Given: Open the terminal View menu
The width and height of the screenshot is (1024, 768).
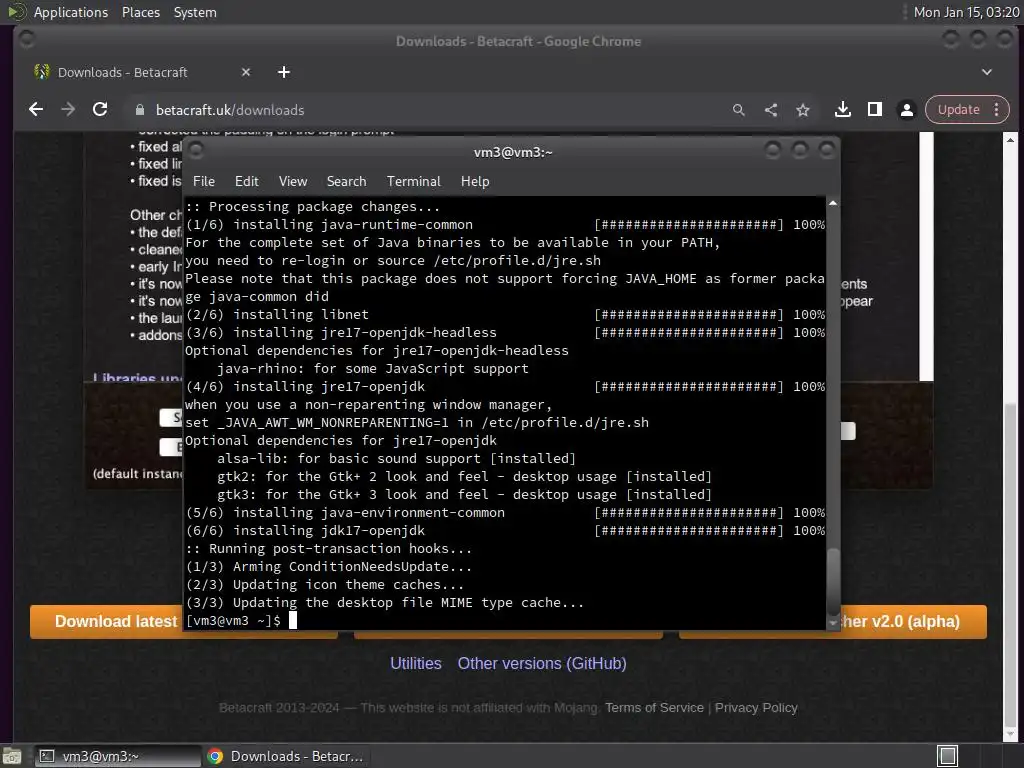Looking at the screenshot, I should tap(293, 181).
